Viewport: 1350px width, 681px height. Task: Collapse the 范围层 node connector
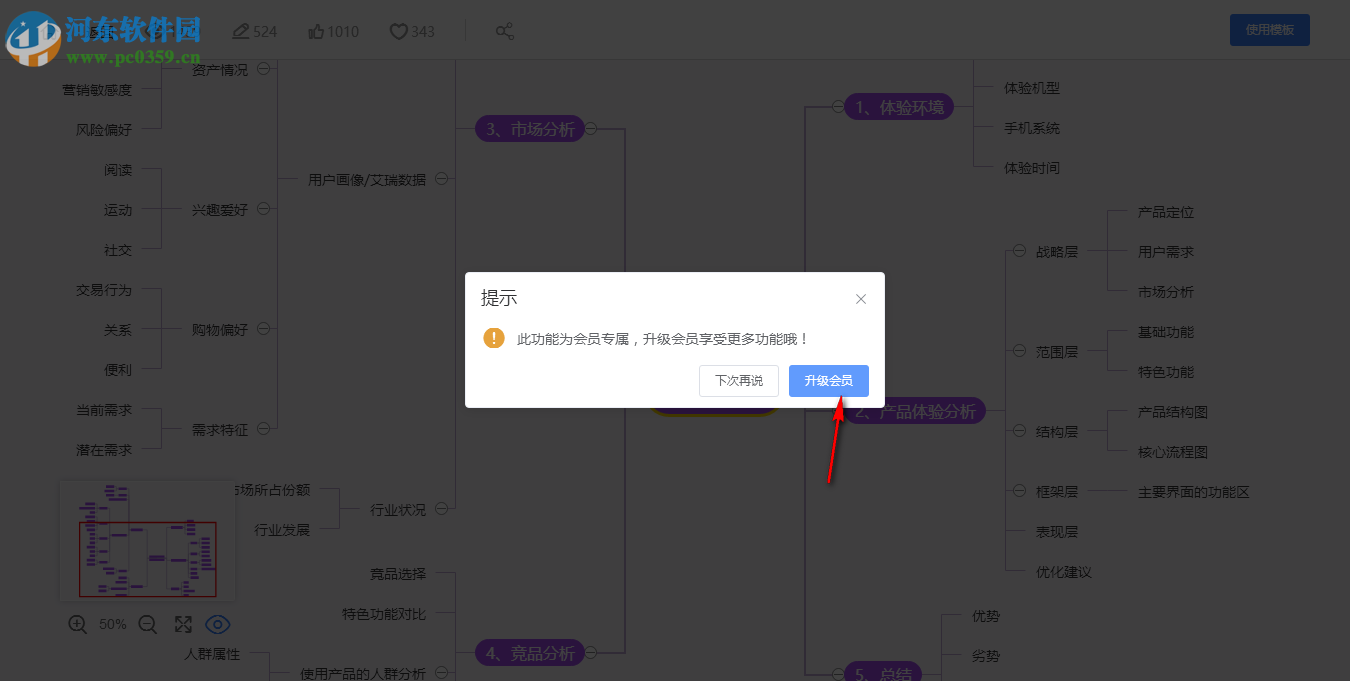(1019, 351)
